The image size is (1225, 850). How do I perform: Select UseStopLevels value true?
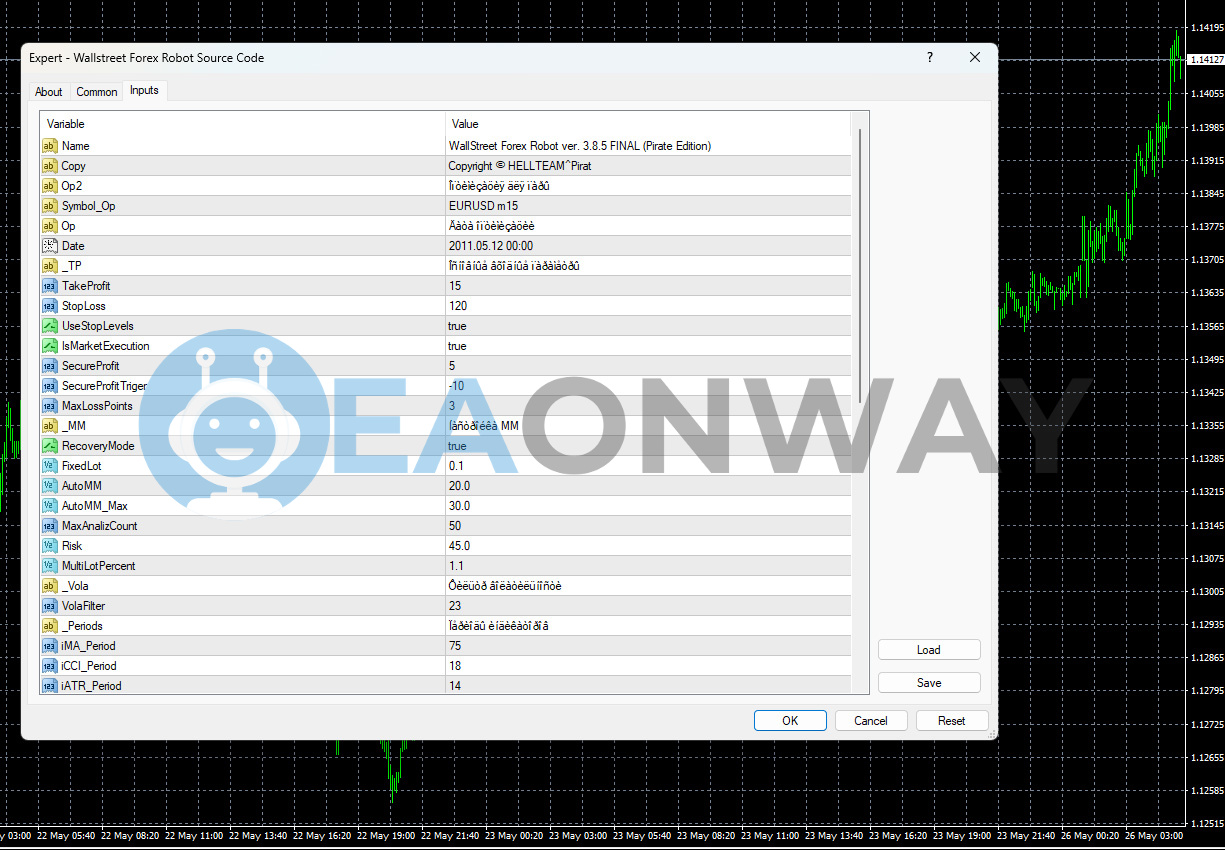point(457,326)
